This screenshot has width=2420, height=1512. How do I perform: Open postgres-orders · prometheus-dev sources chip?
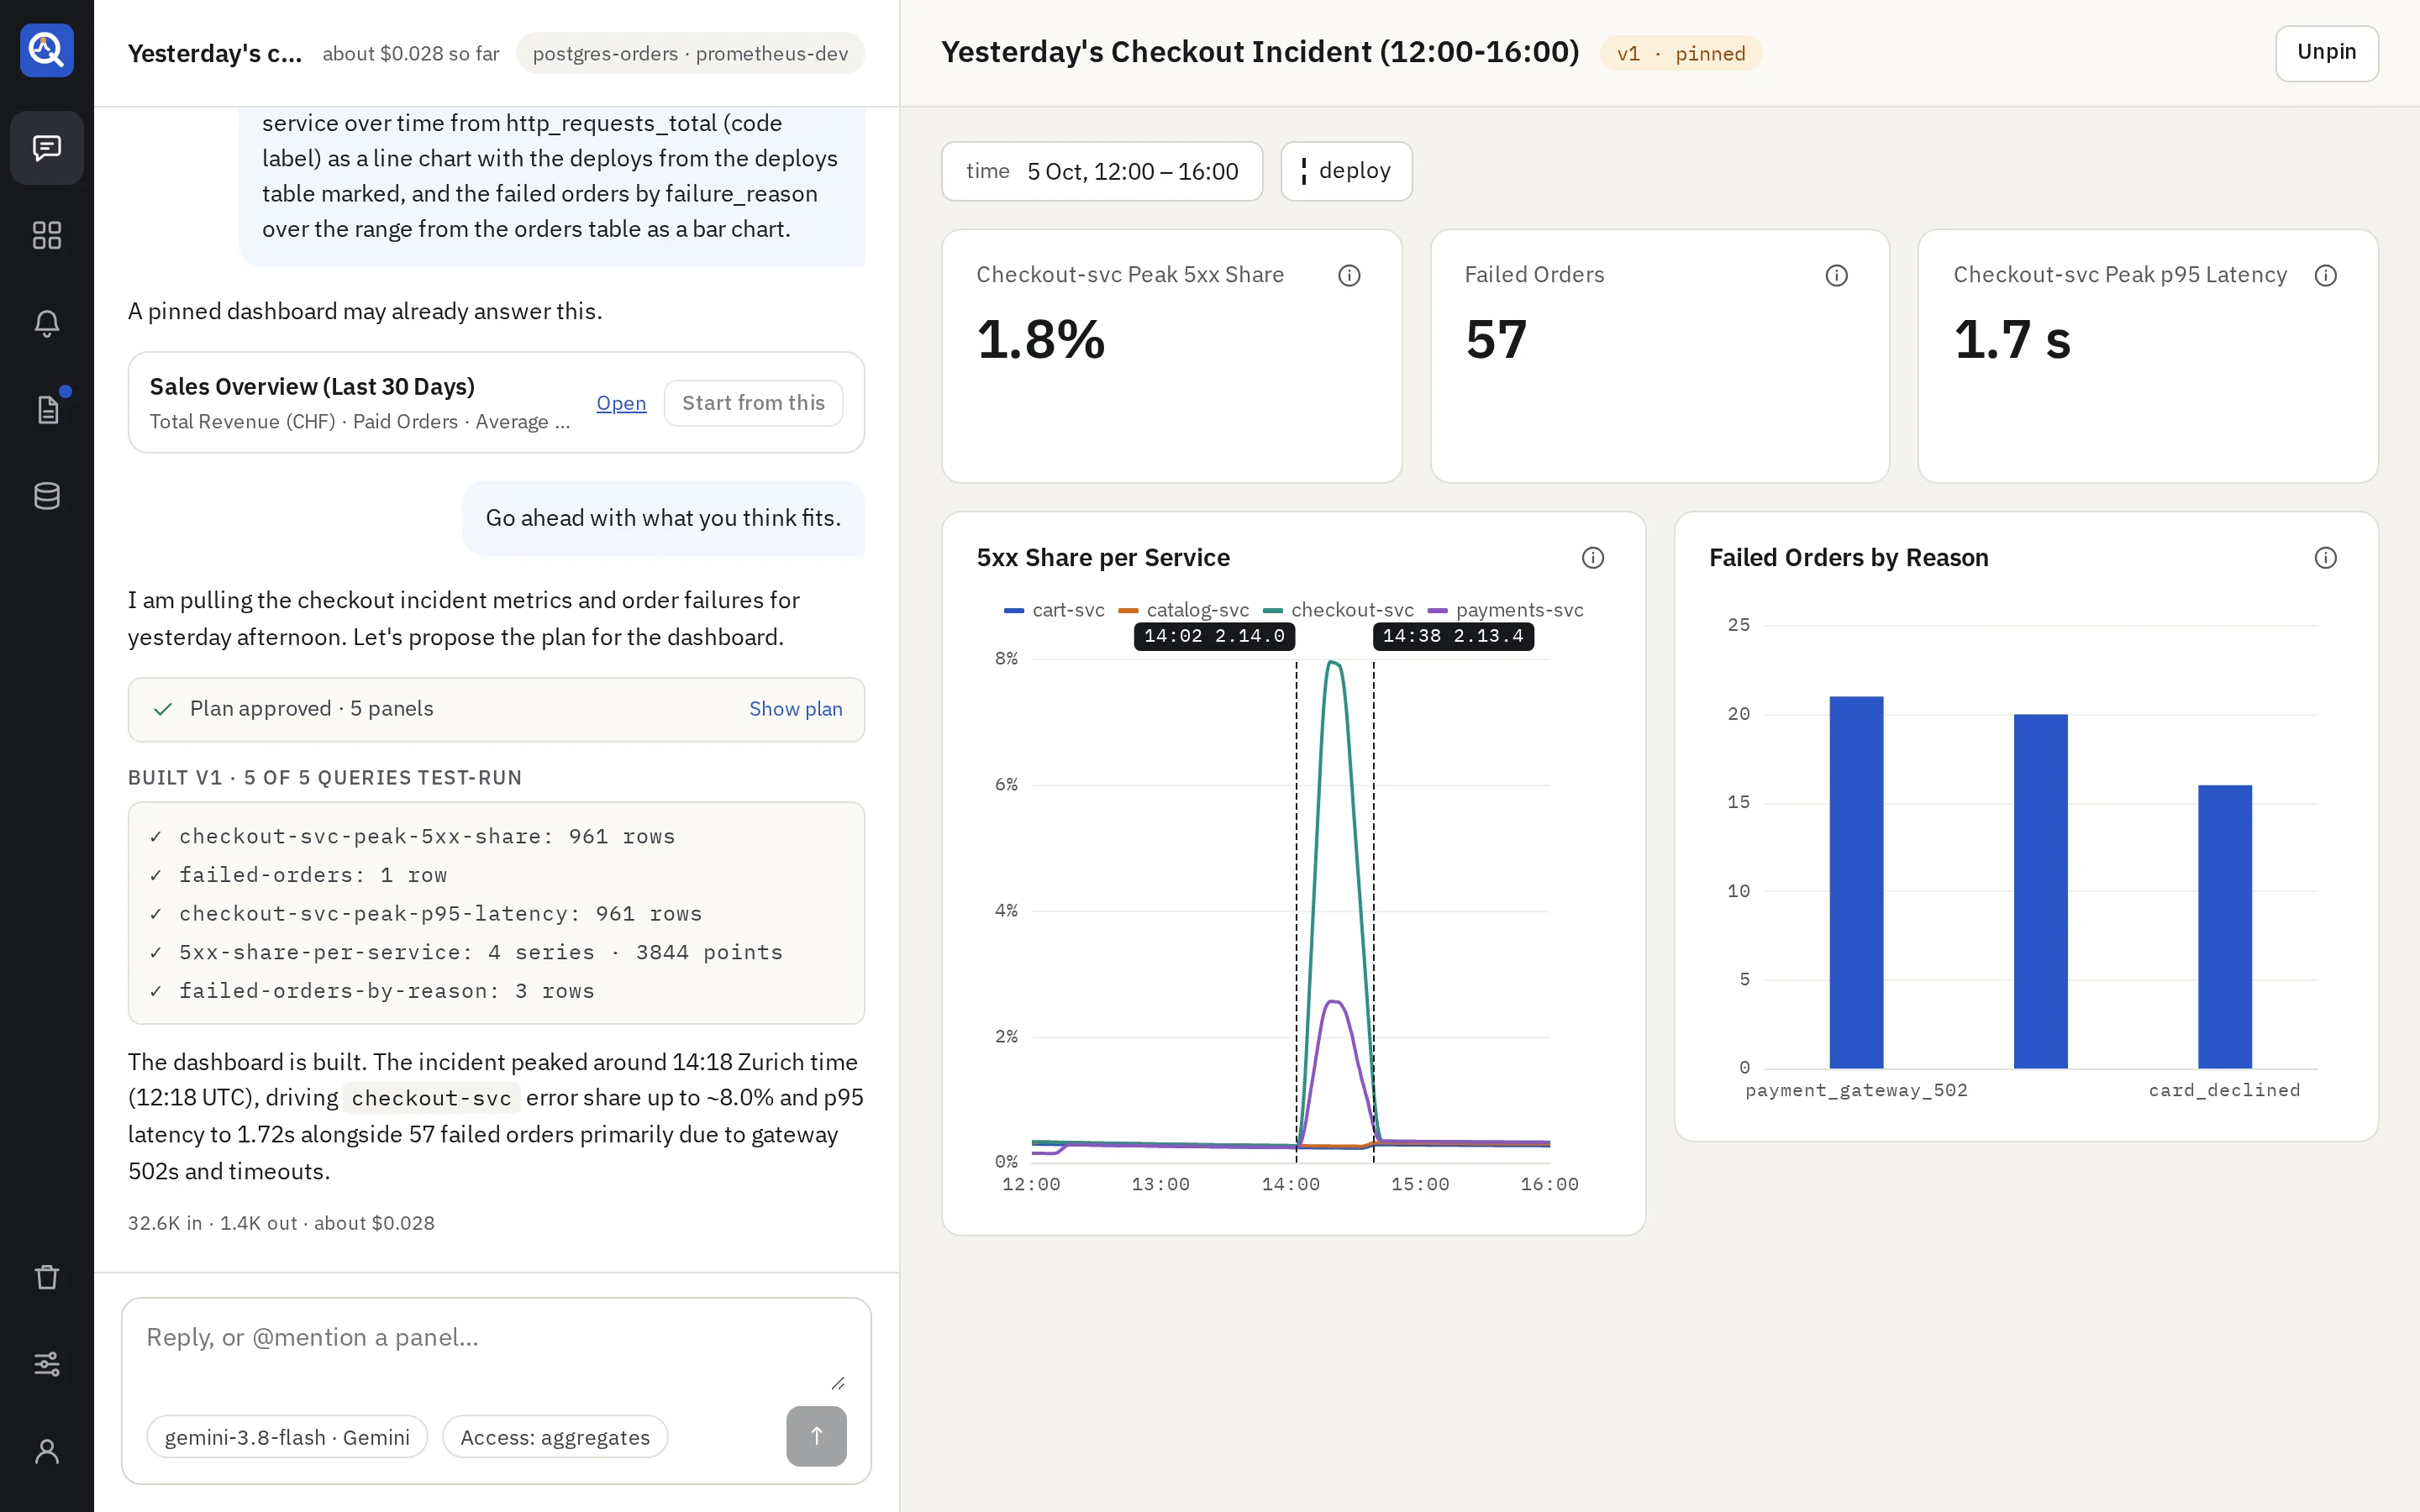(x=690, y=53)
